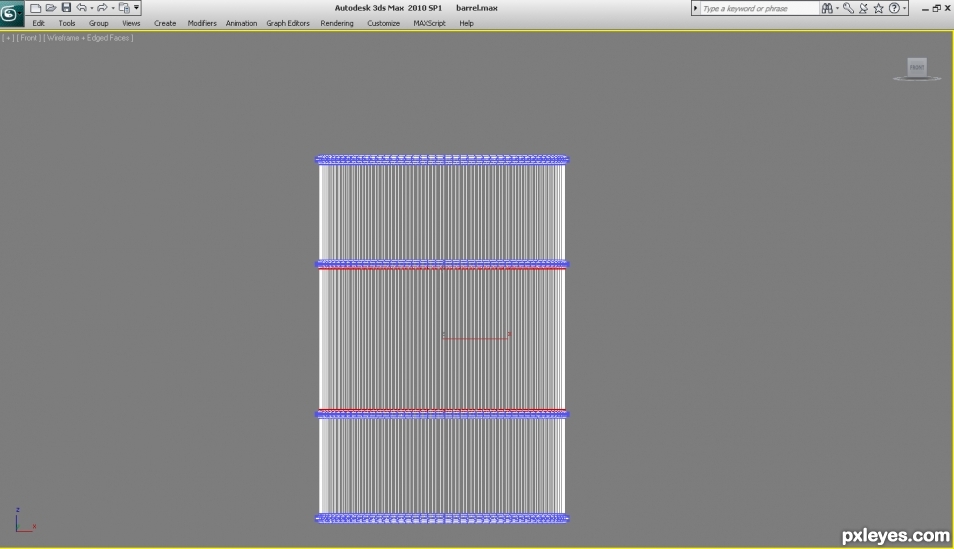Click the [Wireframe + Edged Faces] shading label
This screenshot has height=549, width=954.
click(x=89, y=38)
